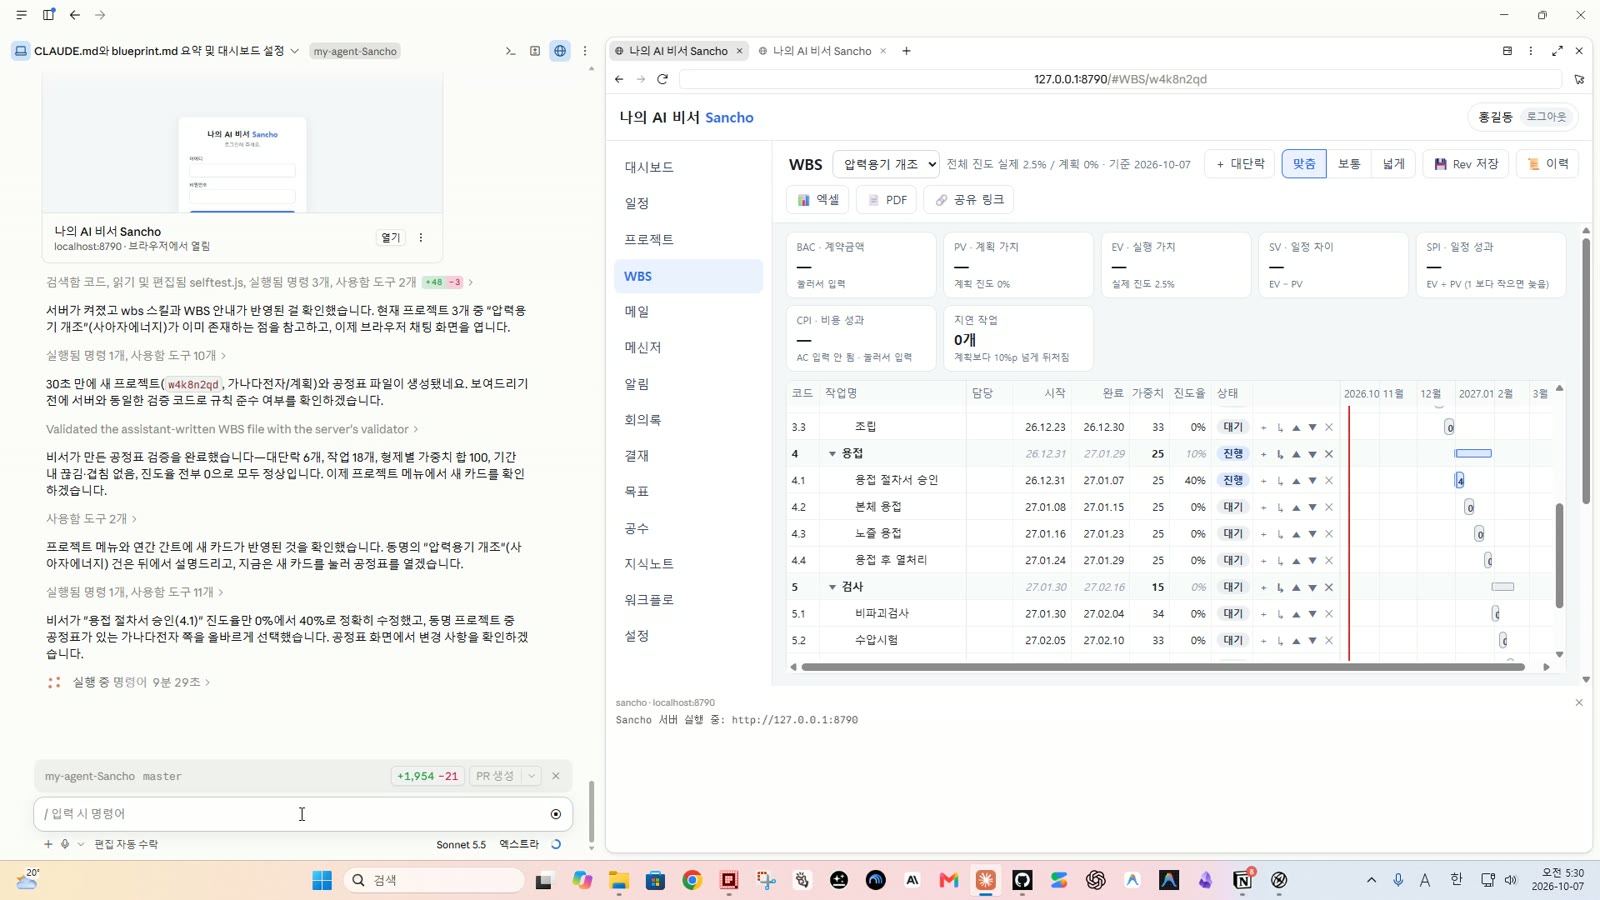The height and width of the screenshot is (900, 1600).
Task: Move the 용접 후 열처리 row down
Action: (x=1312, y=561)
